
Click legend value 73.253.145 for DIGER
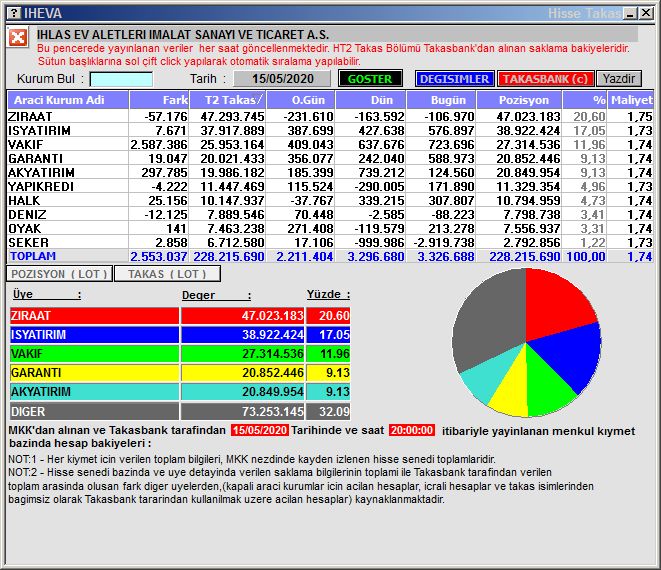[x=272, y=411]
